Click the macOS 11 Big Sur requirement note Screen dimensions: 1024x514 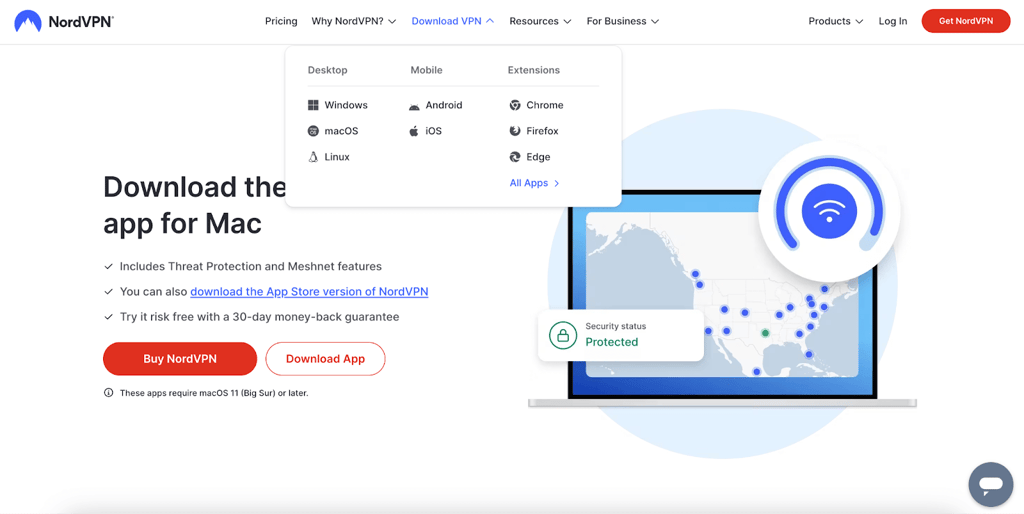pos(214,393)
